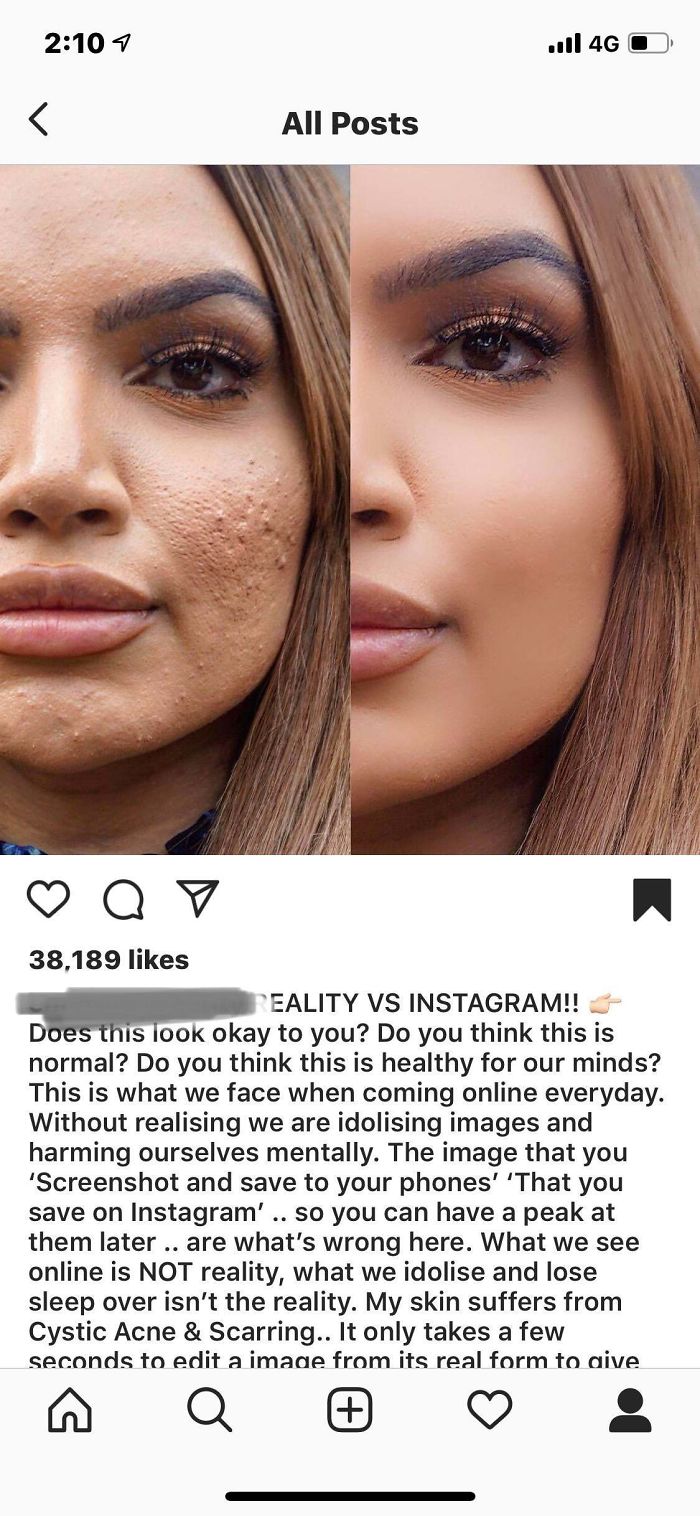700x1516 pixels.
Task: Open the Search tab magnifier
Action: (210, 1410)
